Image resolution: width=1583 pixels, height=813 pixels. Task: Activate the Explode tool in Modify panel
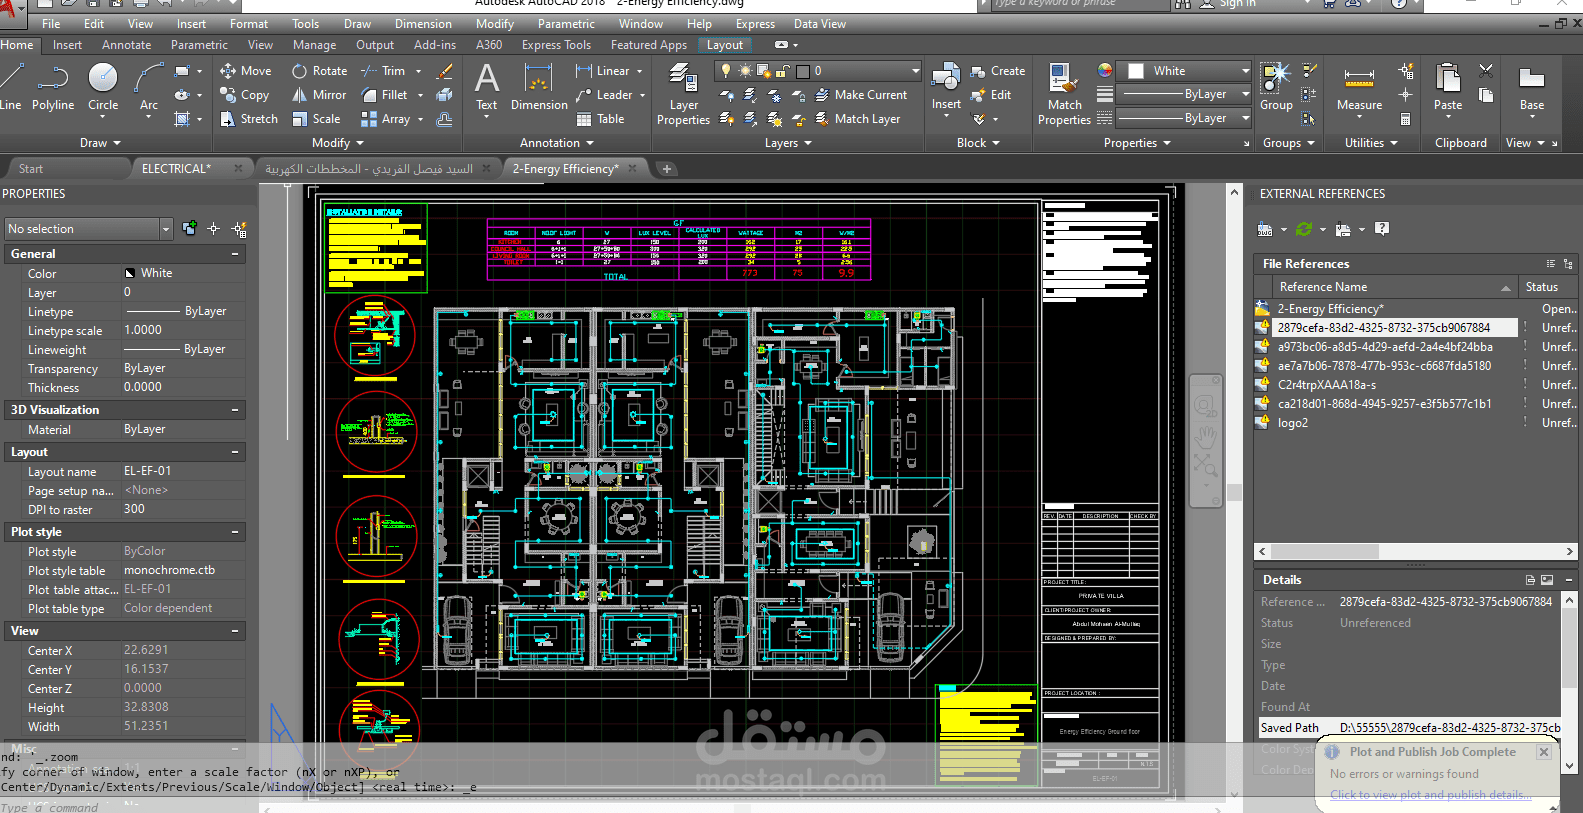445,95
